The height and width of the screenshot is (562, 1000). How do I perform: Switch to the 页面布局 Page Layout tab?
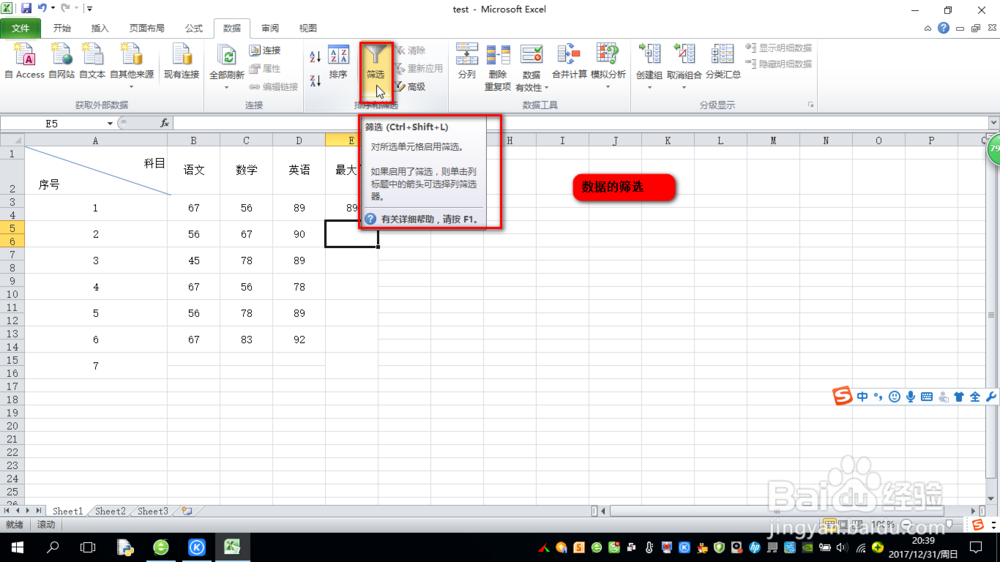(x=147, y=28)
